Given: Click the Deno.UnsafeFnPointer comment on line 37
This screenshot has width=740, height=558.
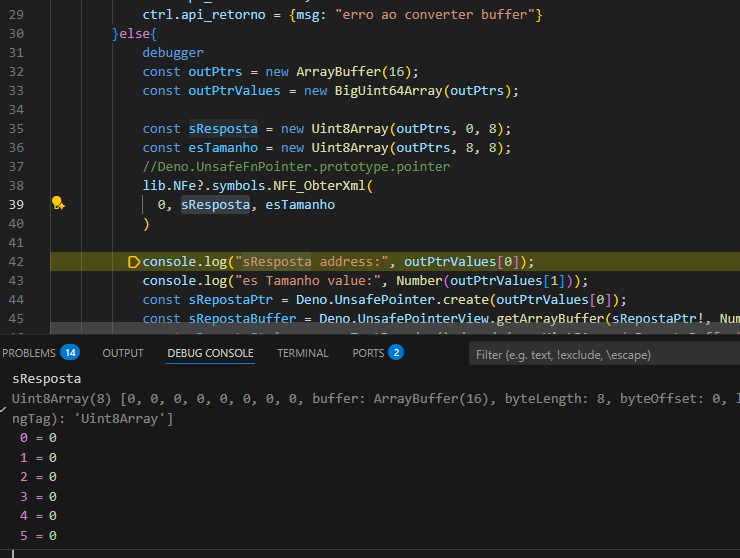Looking at the screenshot, I should coord(296,167).
